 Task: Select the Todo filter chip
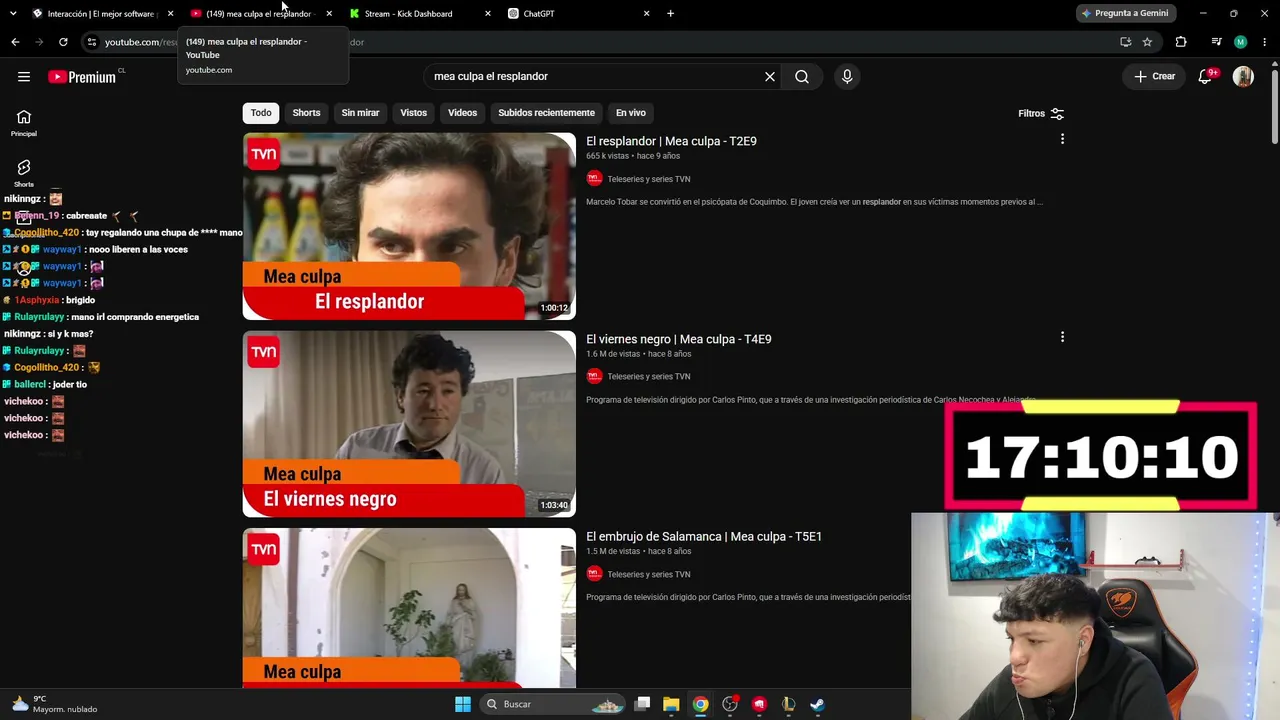pyautogui.click(x=261, y=113)
